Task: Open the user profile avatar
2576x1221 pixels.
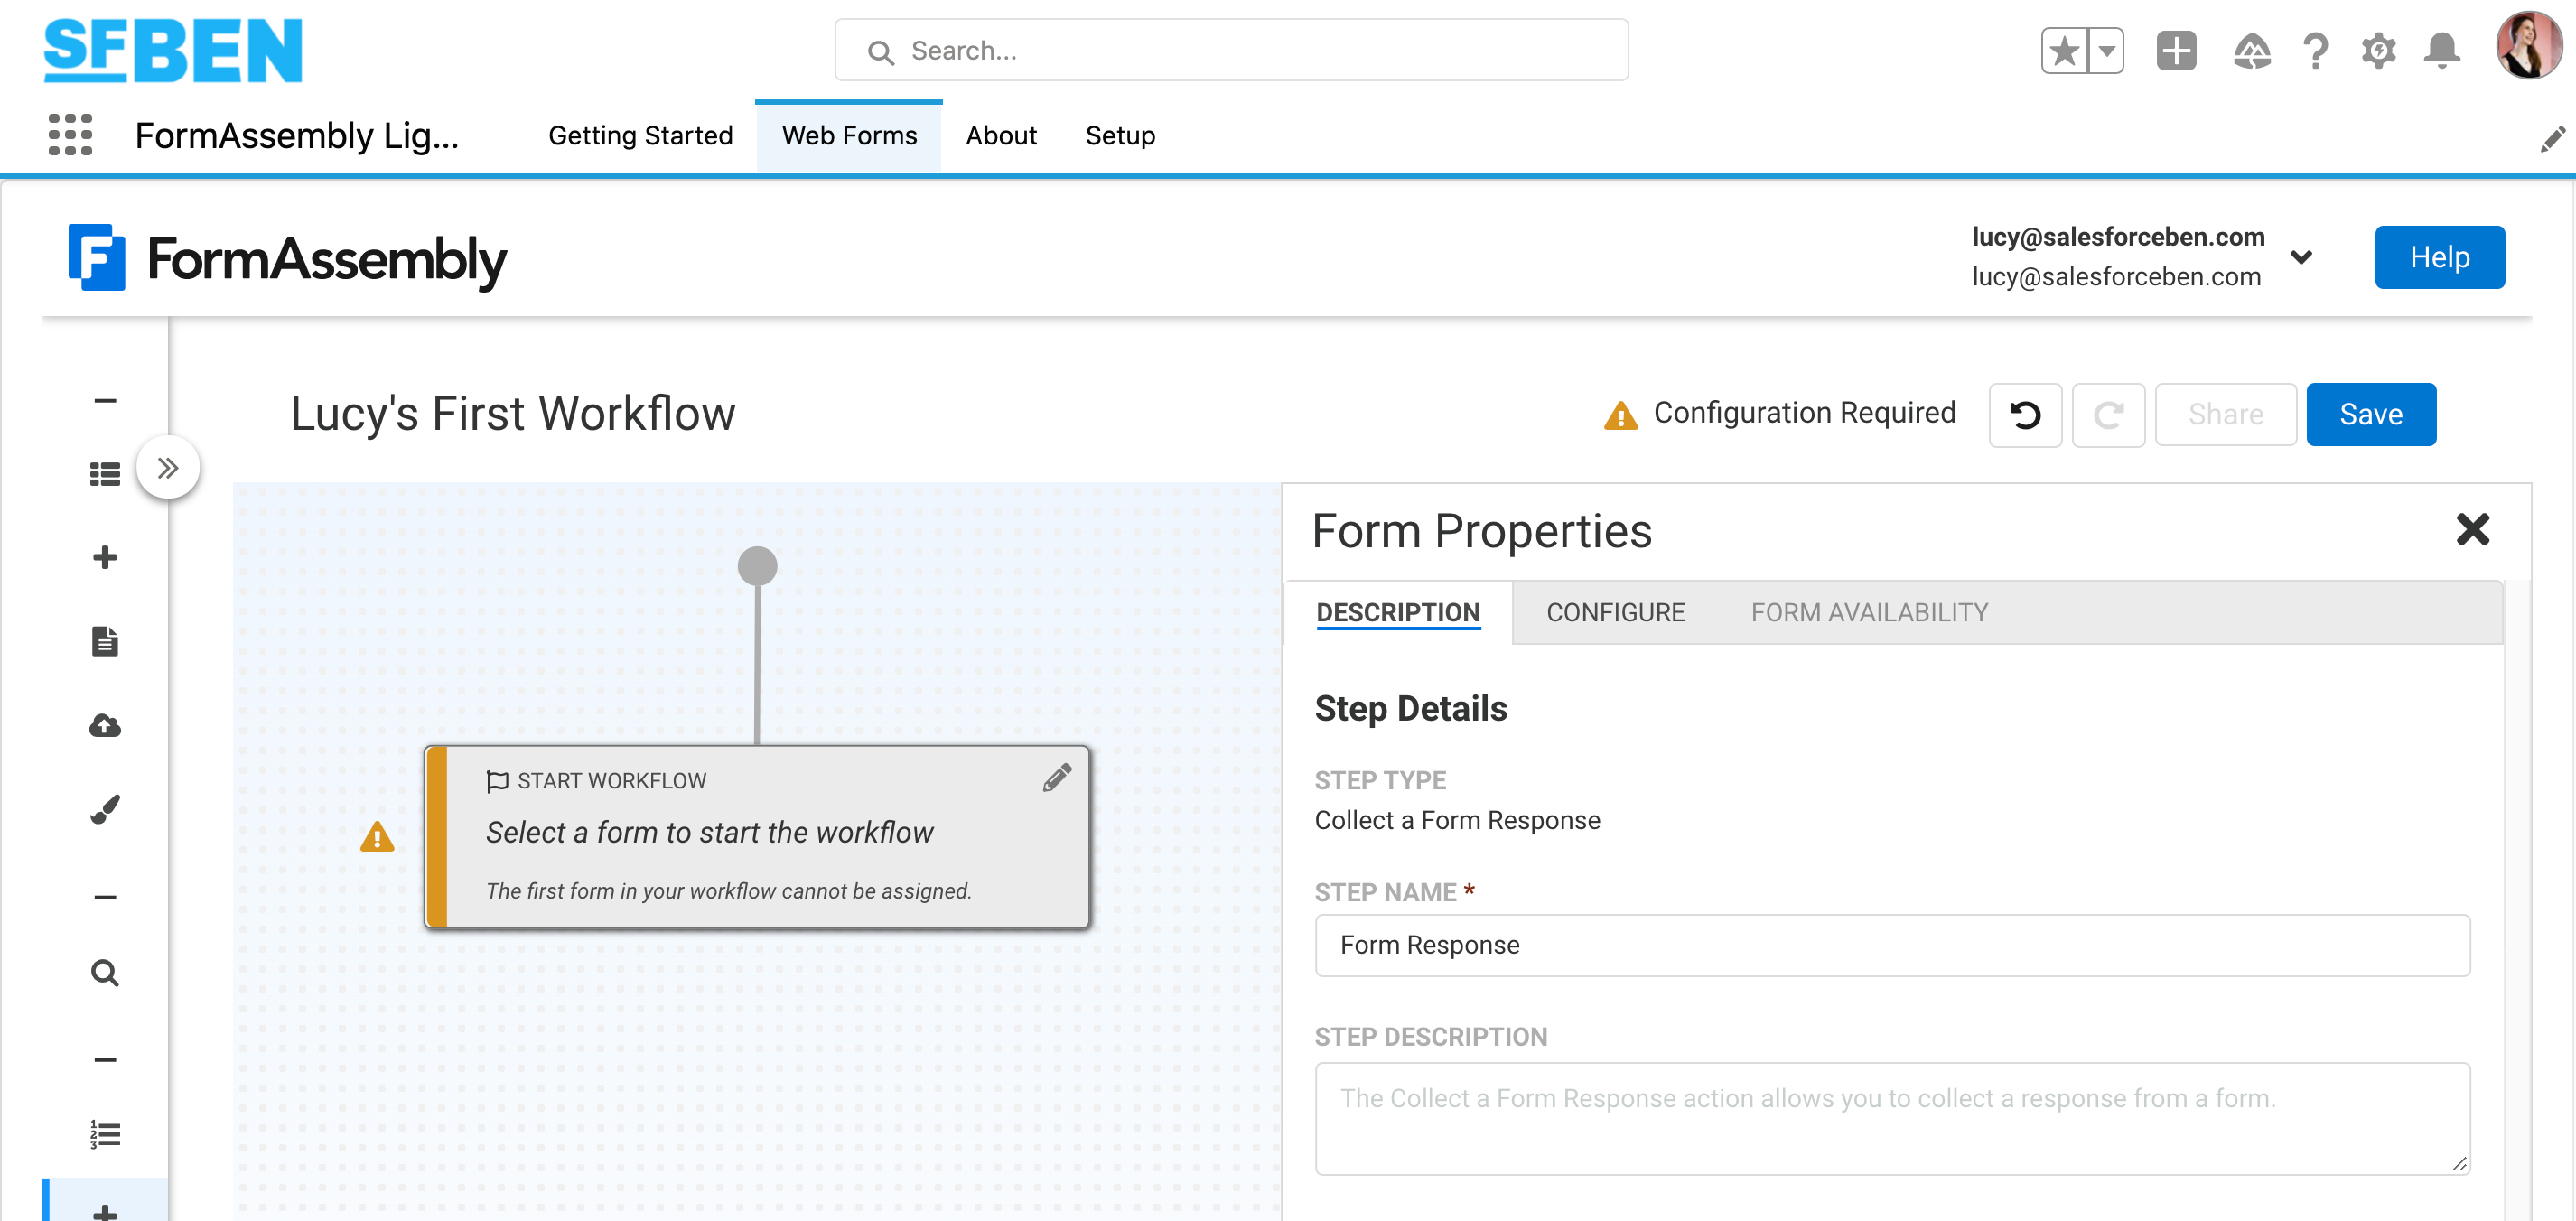Action: point(2528,46)
